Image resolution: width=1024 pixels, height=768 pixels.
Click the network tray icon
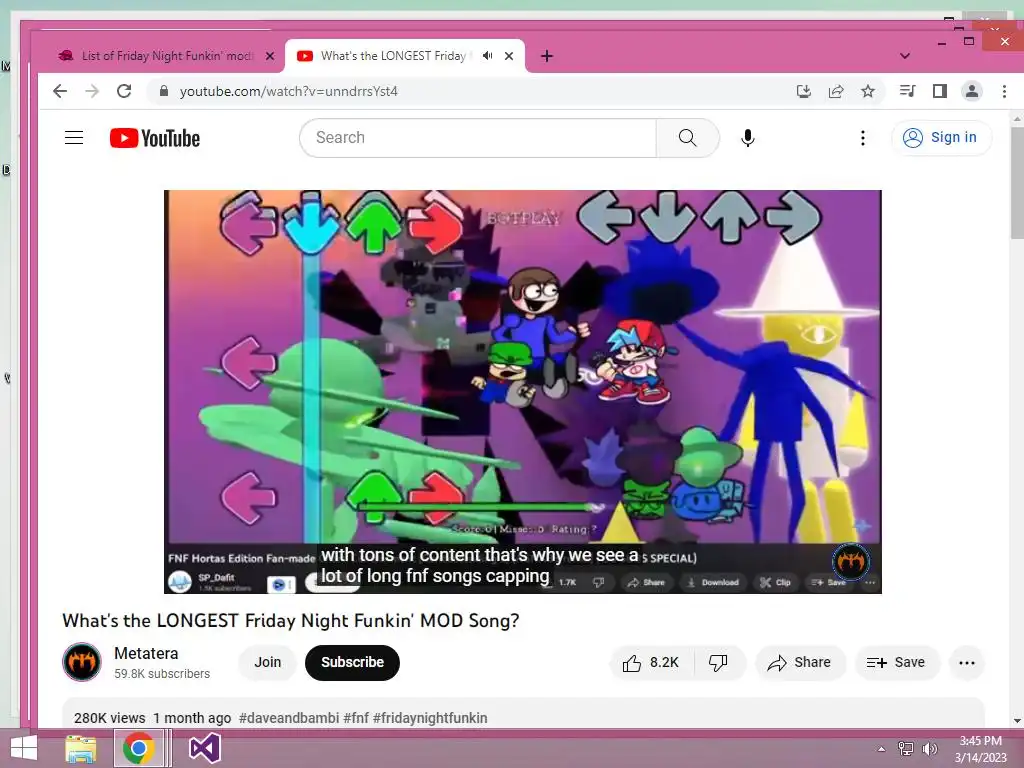pyautogui.click(x=906, y=749)
